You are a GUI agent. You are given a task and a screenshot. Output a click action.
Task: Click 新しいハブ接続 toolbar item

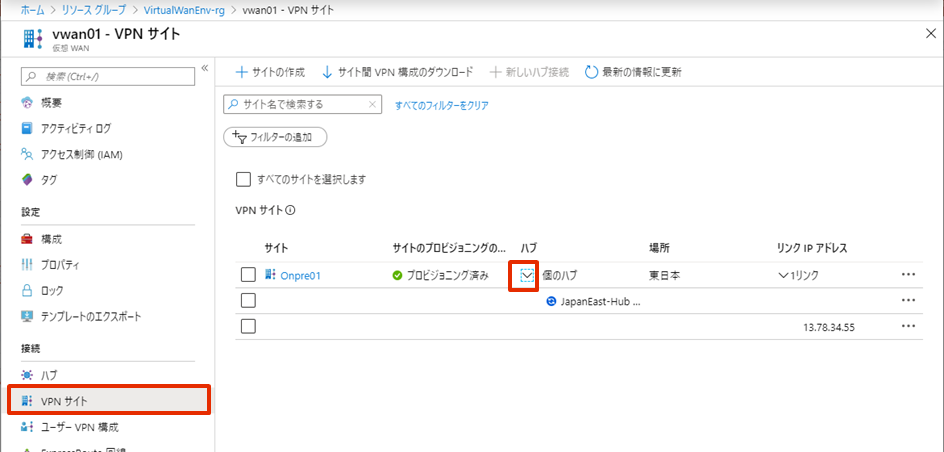529,72
